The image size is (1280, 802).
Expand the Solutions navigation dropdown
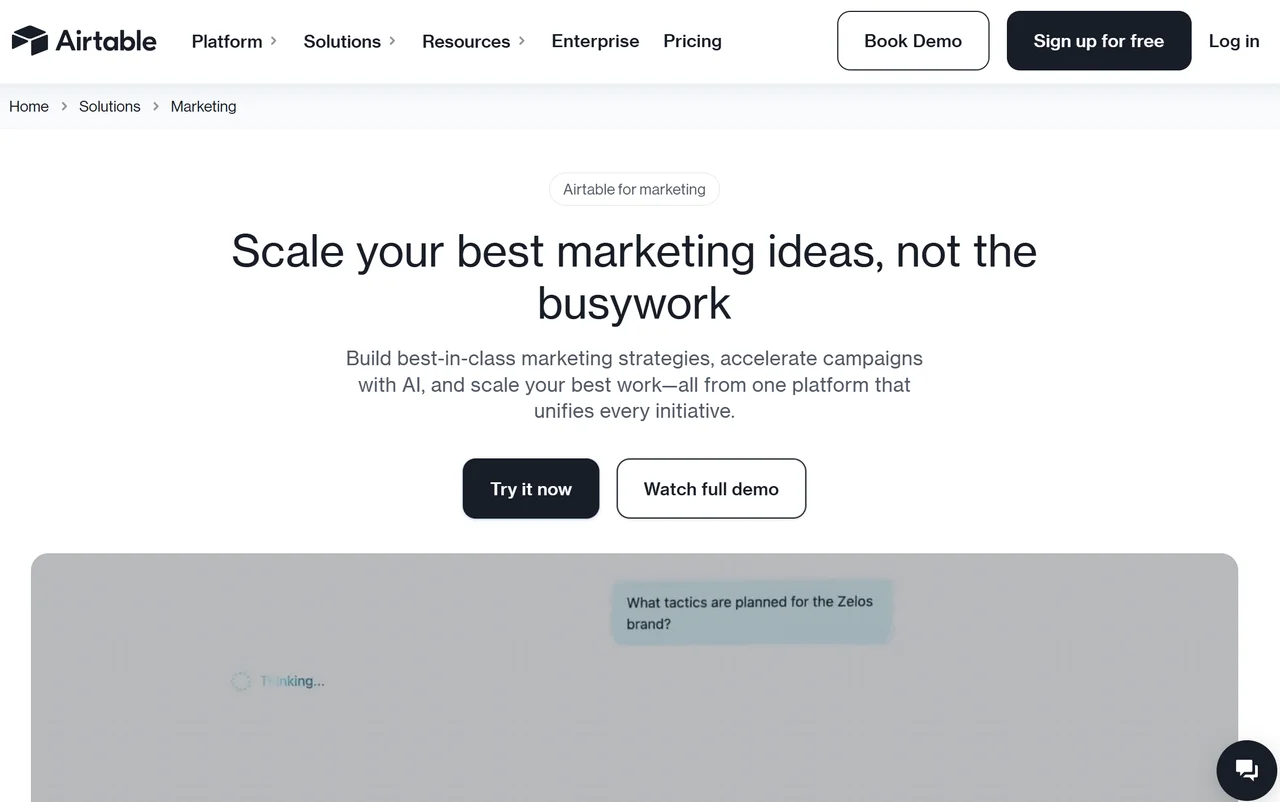point(342,41)
